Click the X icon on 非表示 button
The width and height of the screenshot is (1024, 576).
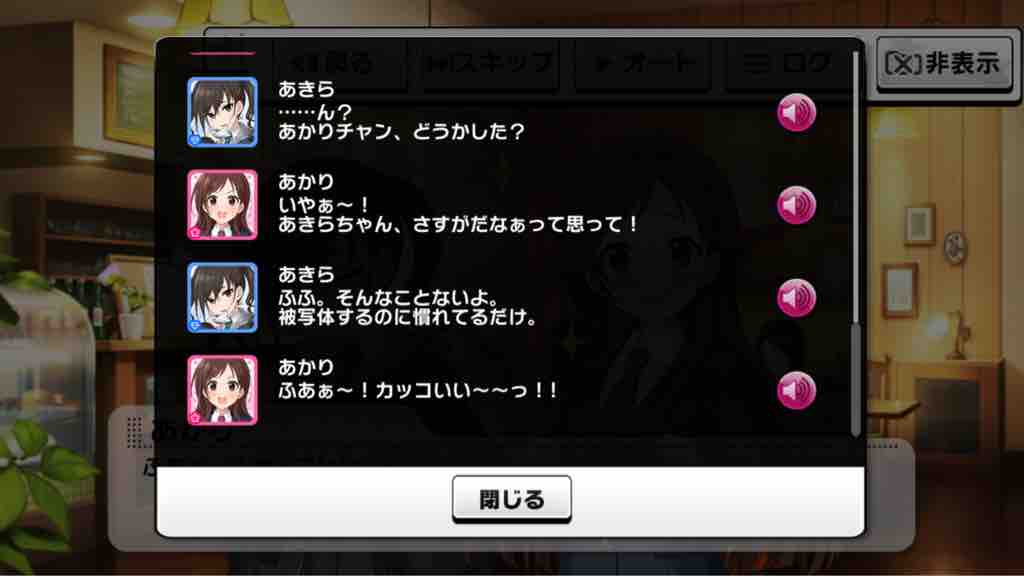click(x=903, y=64)
